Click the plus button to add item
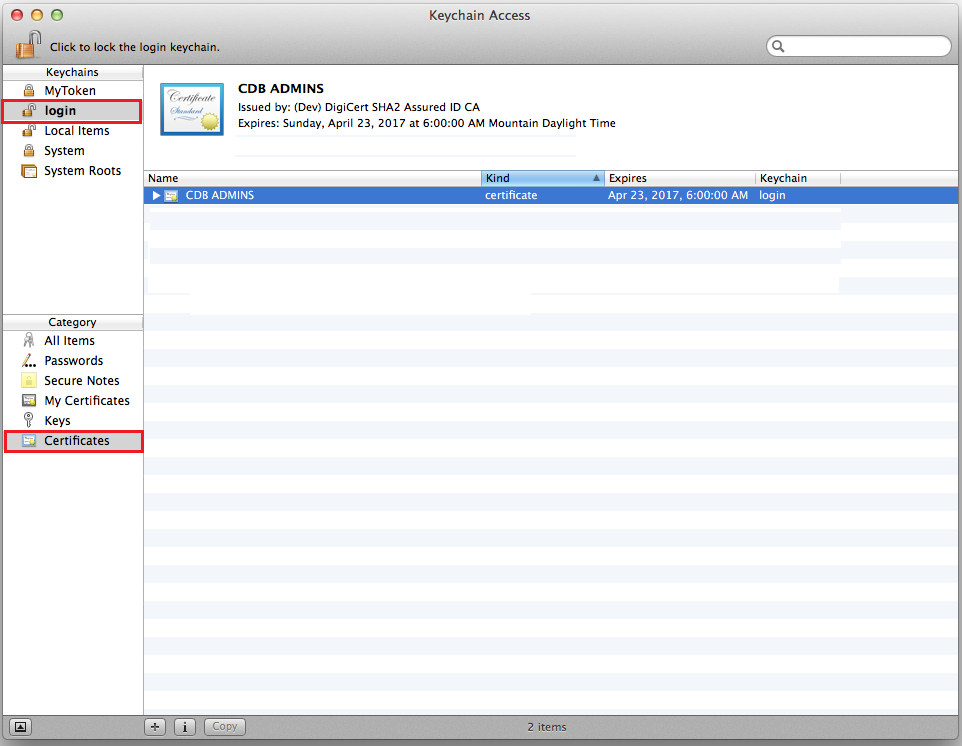The width and height of the screenshot is (962, 746). point(155,727)
